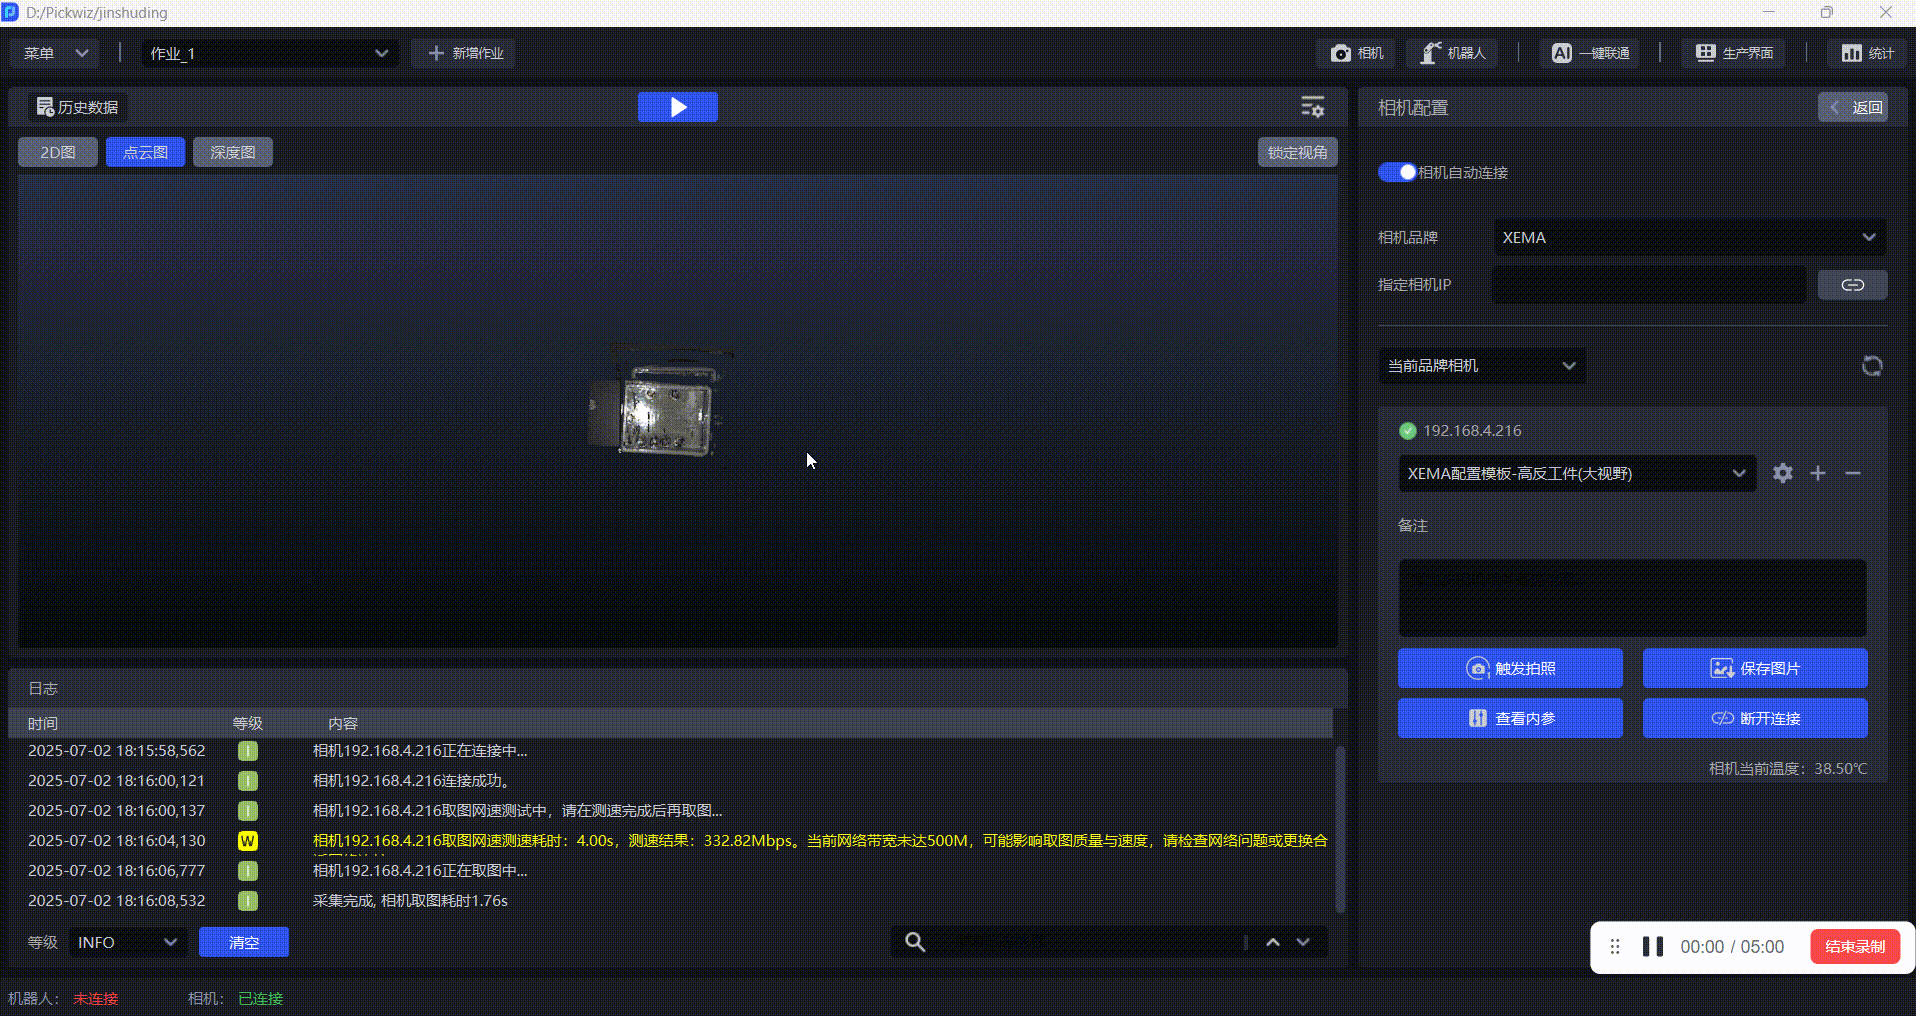This screenshot has height=1016, width=1916.
Task: Click the link icon beside camera IP field
Action: click(1852, 285)
